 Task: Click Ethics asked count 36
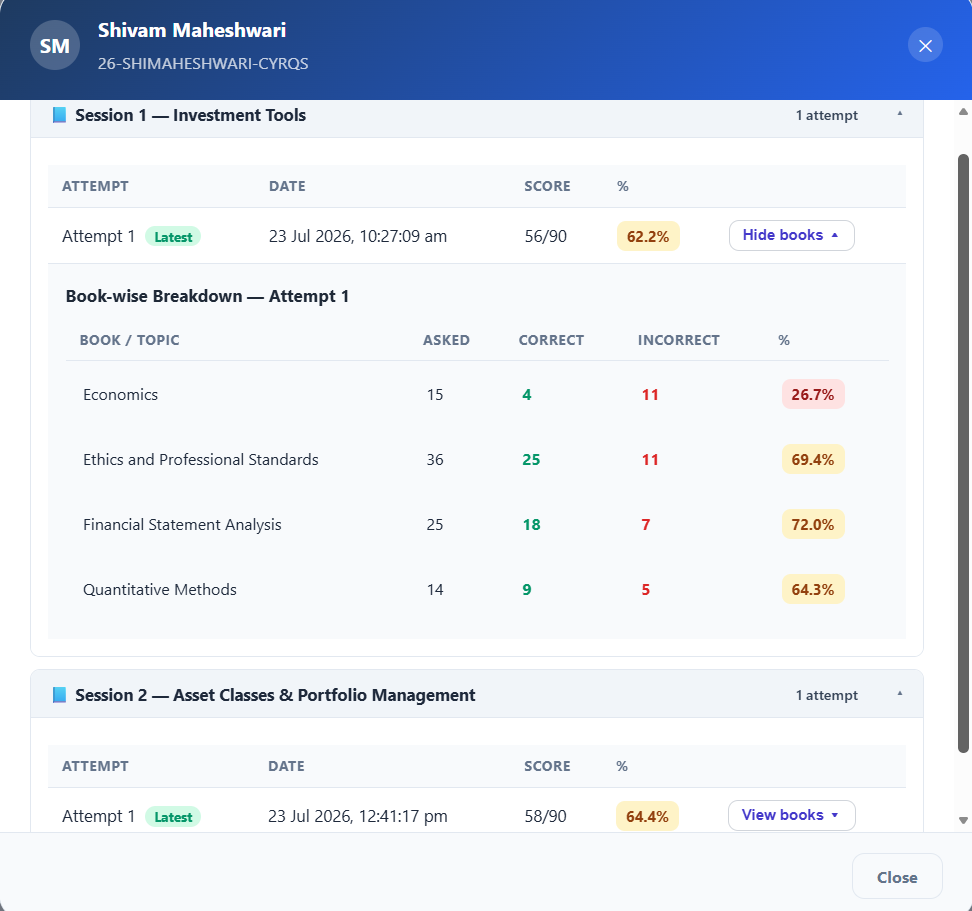click(435, 460)
